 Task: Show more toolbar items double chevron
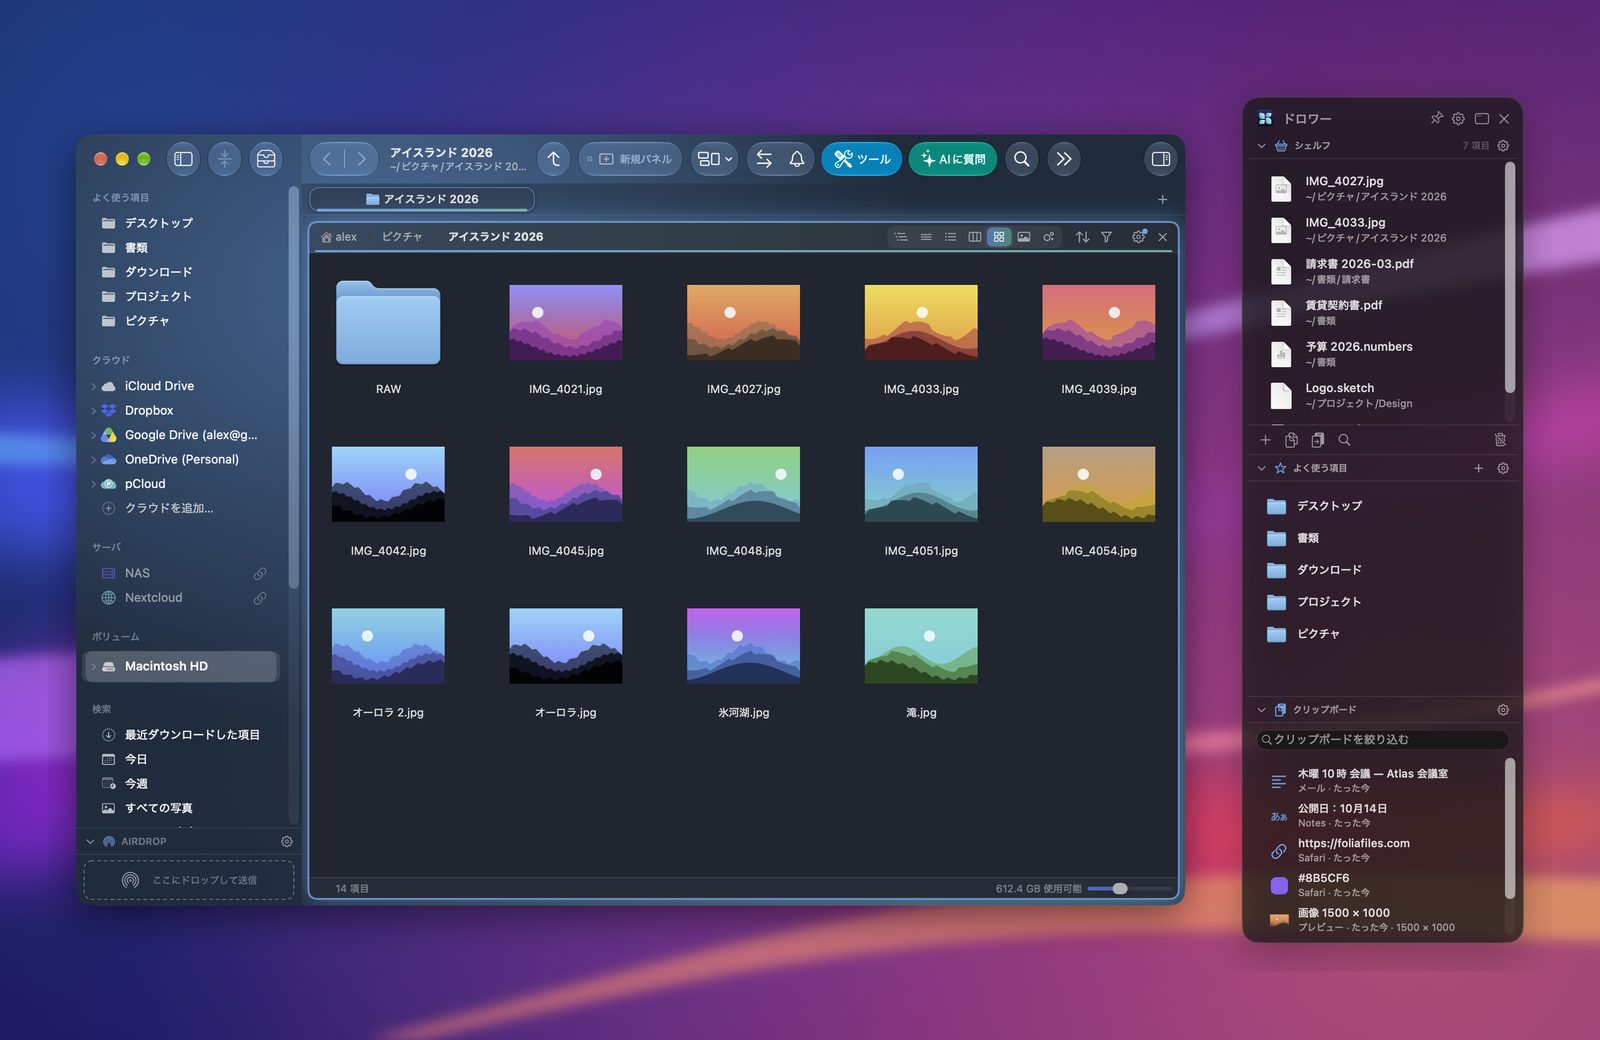coord(1064,159)
